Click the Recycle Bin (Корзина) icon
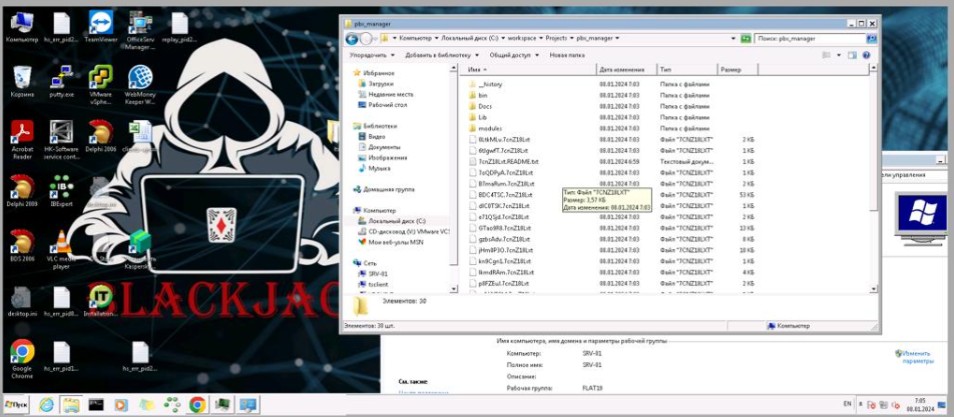This screenshot has height=417, width=954. click(x=21, y=78)
